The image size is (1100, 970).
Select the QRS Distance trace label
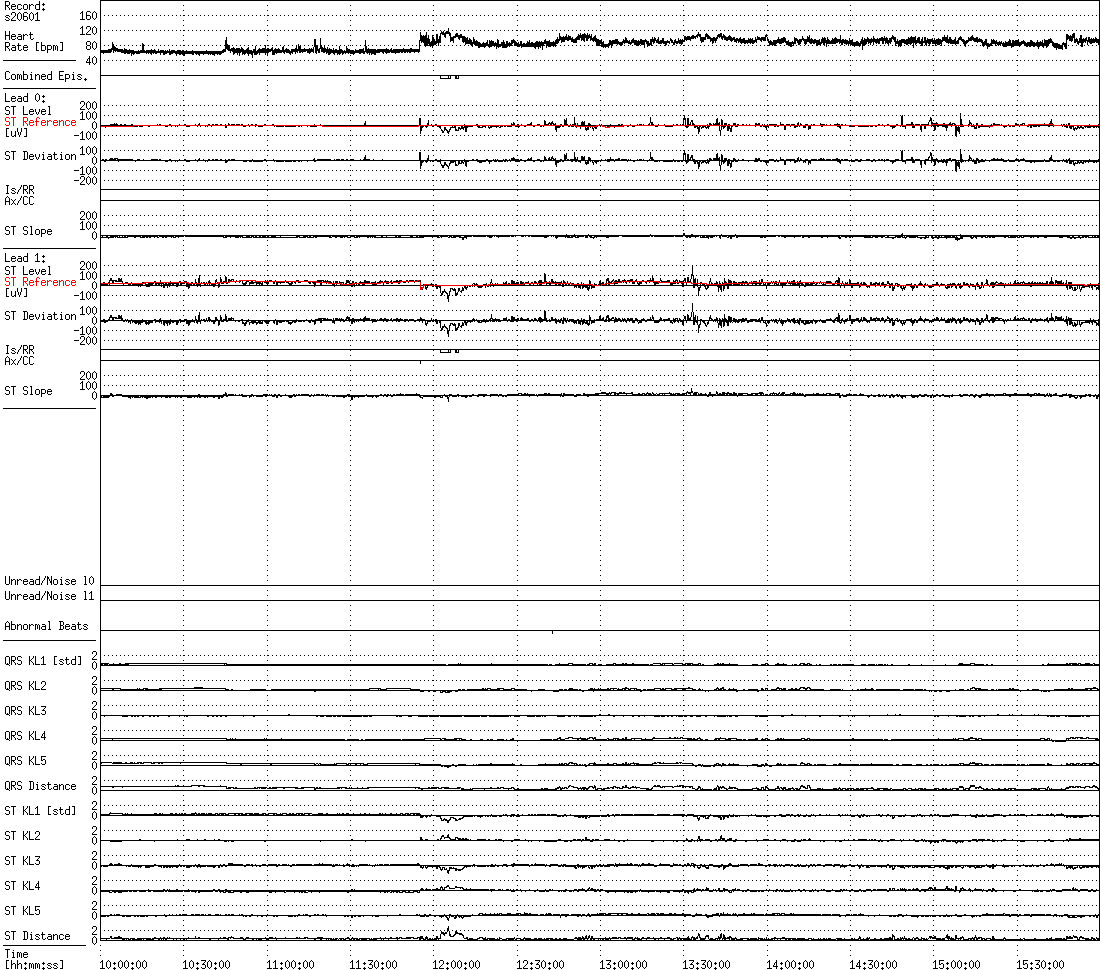point(40,786)
